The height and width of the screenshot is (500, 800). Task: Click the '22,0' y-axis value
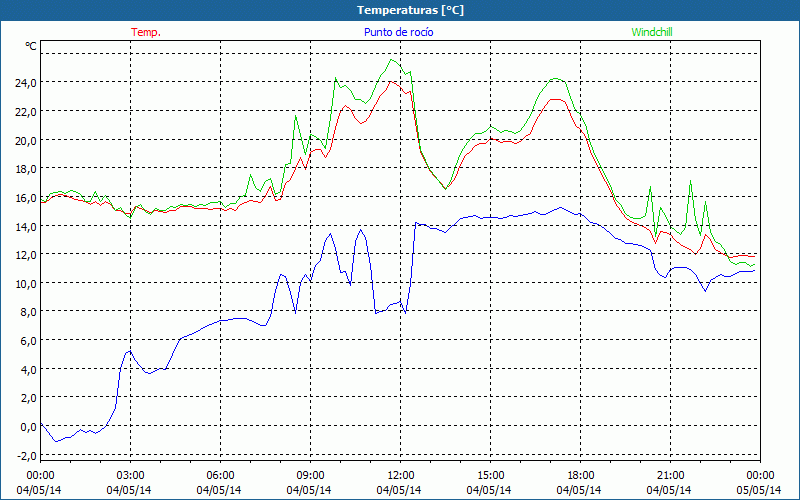[26, 111]
